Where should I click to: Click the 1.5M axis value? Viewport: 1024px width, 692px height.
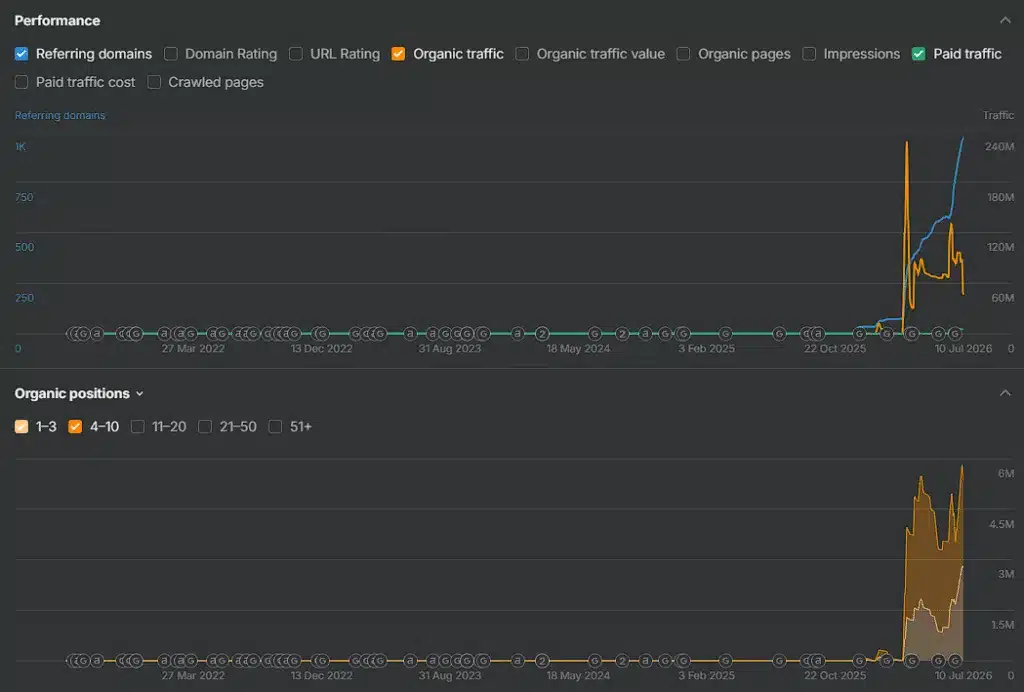pyautogui.click(x=1002, y=625)
